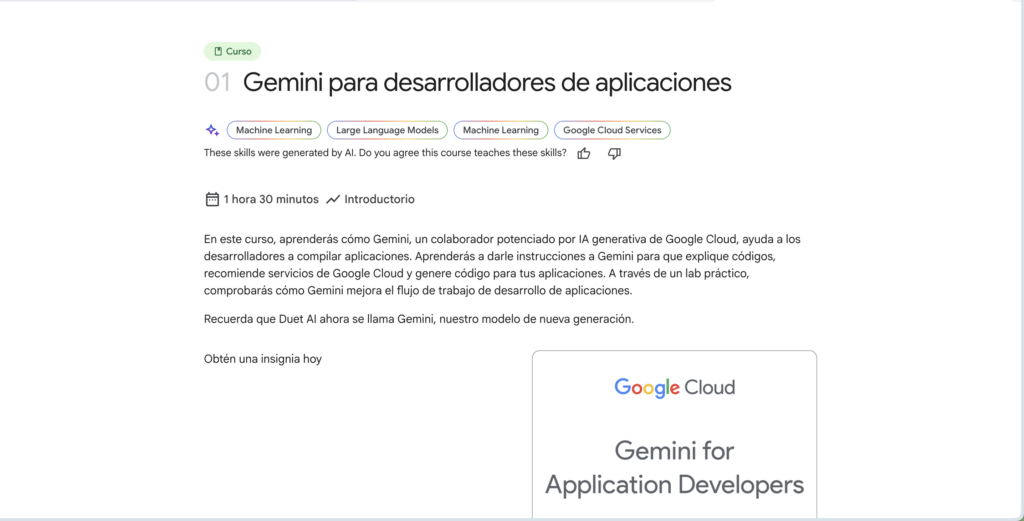Select the Machine Learning chip before Google Cloud Services
Screen dimensions: 1024x521
501,130
